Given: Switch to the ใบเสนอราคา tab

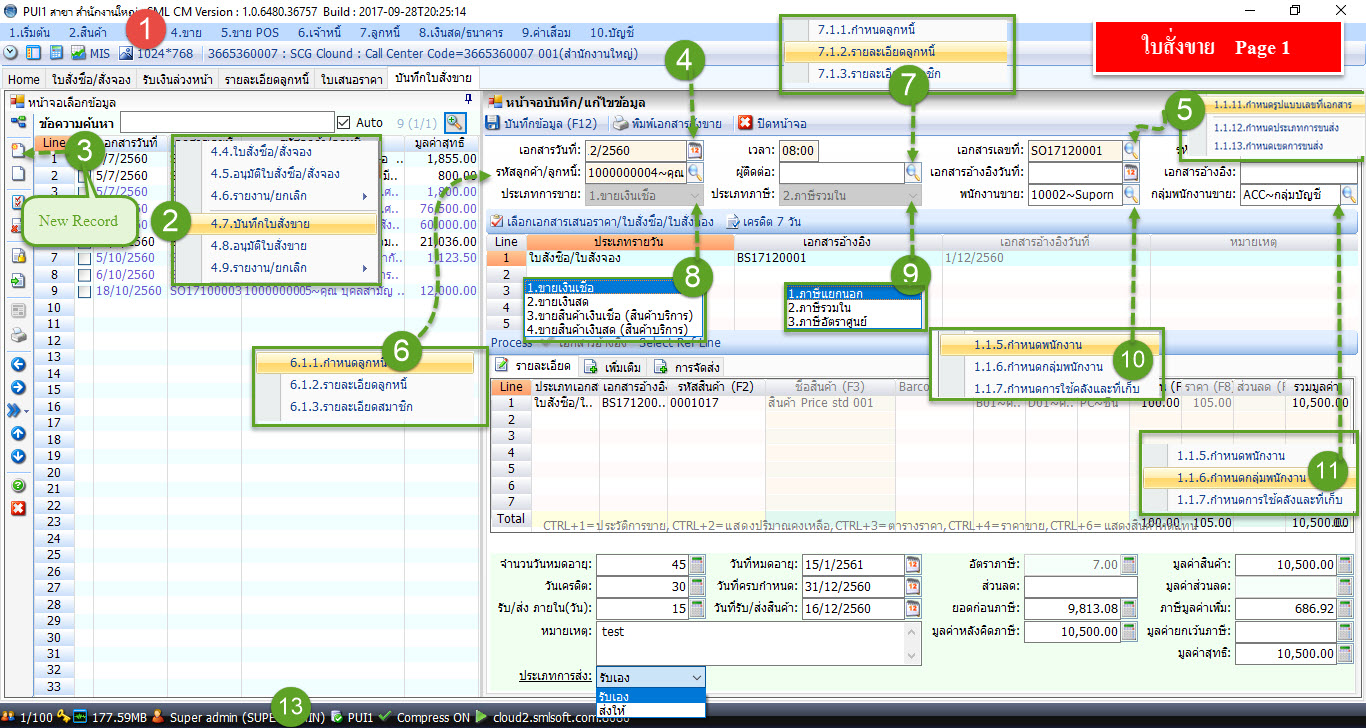Looking at the screenshot, I should coord(353,79).
